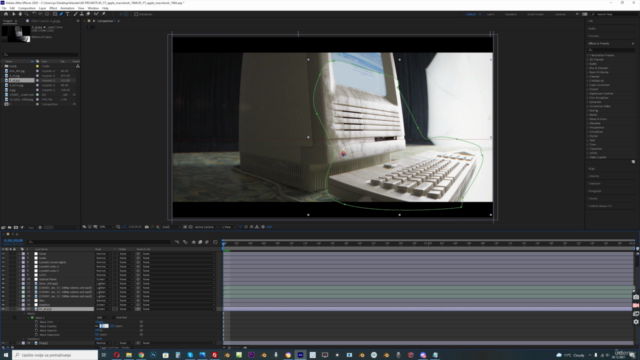Open File Explorer from the taskbar
This screenshot has height=360, width=640.
tap(129, 355)
